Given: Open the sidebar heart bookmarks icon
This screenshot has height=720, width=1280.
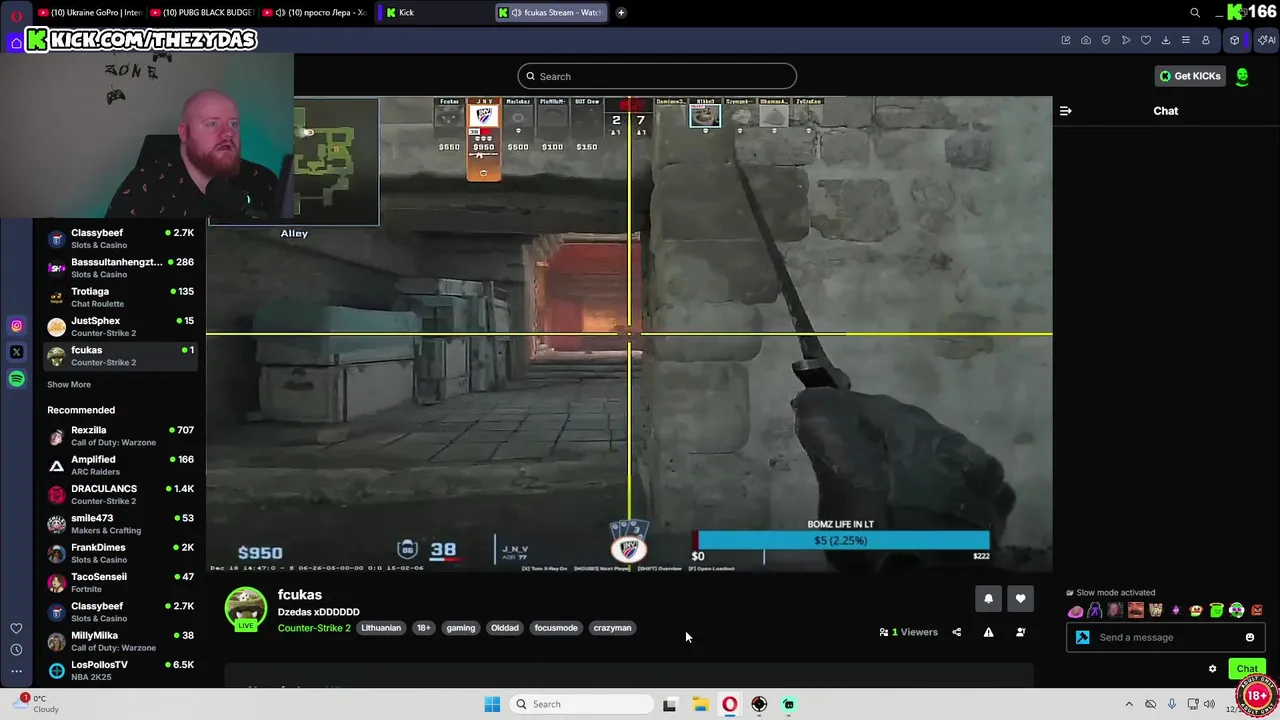Looking at the screenshot, I should [16, 628].
